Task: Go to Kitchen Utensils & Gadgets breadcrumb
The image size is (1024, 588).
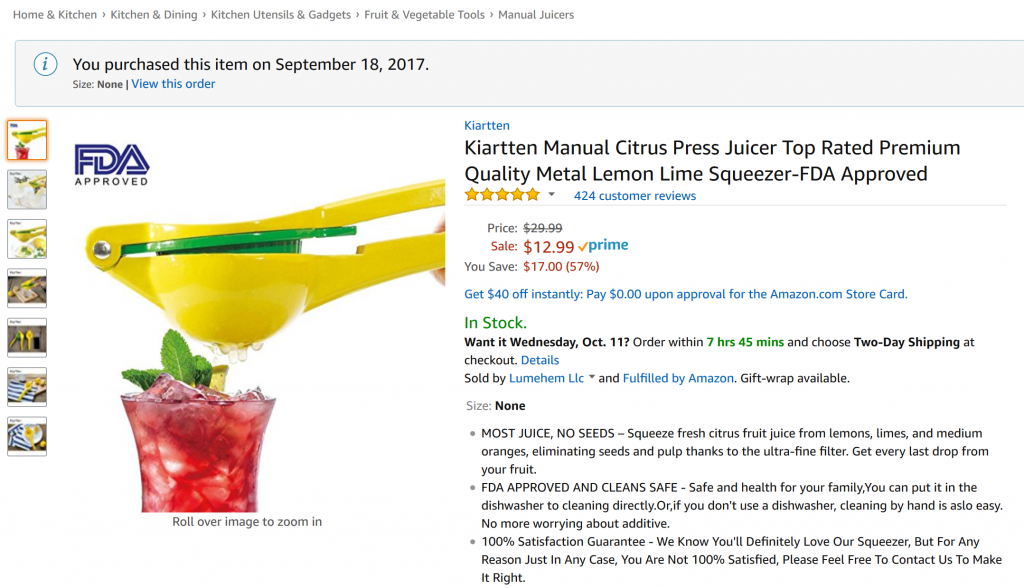Action: pyautogui.click(x=281, y=14)
